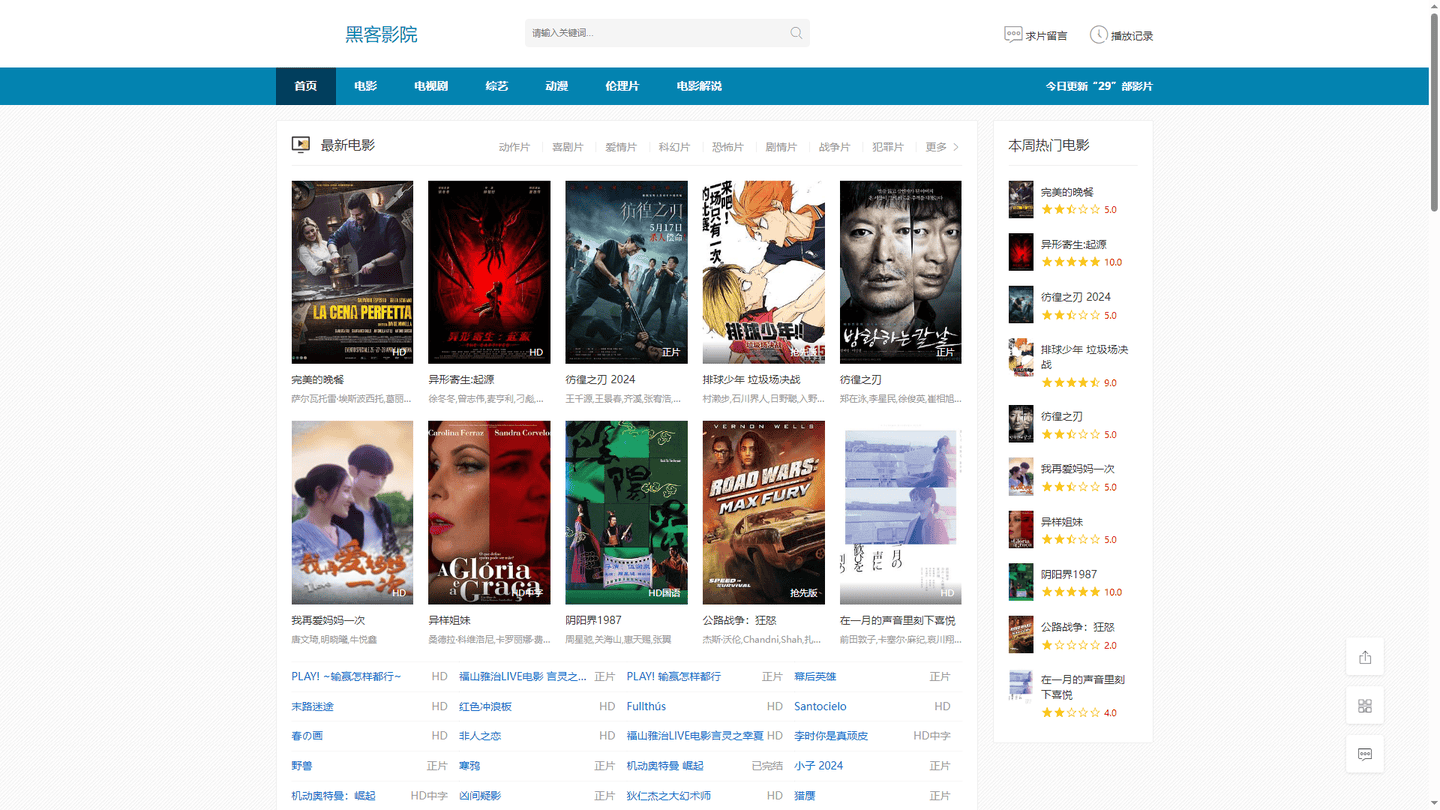Open the 电视剧 nav tab
Image resolution: width=1440 pixels, height=810 pixels.
(431, 86)
